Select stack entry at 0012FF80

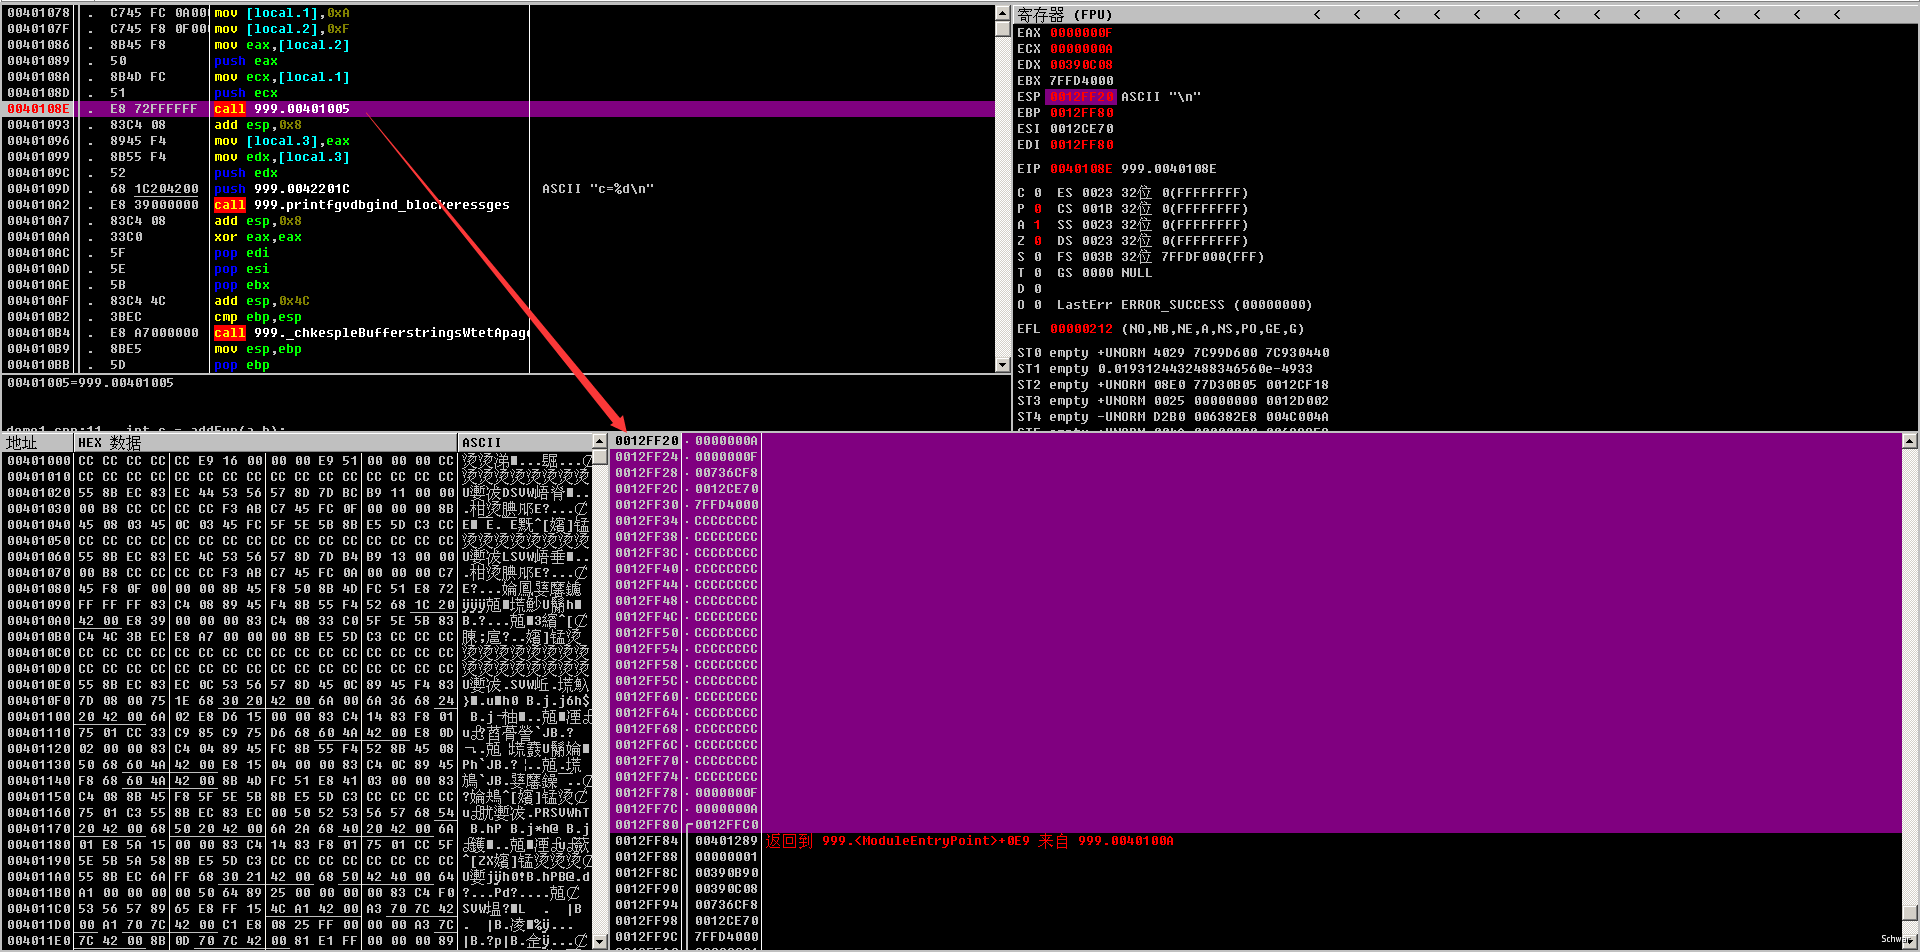(1255, 825)
